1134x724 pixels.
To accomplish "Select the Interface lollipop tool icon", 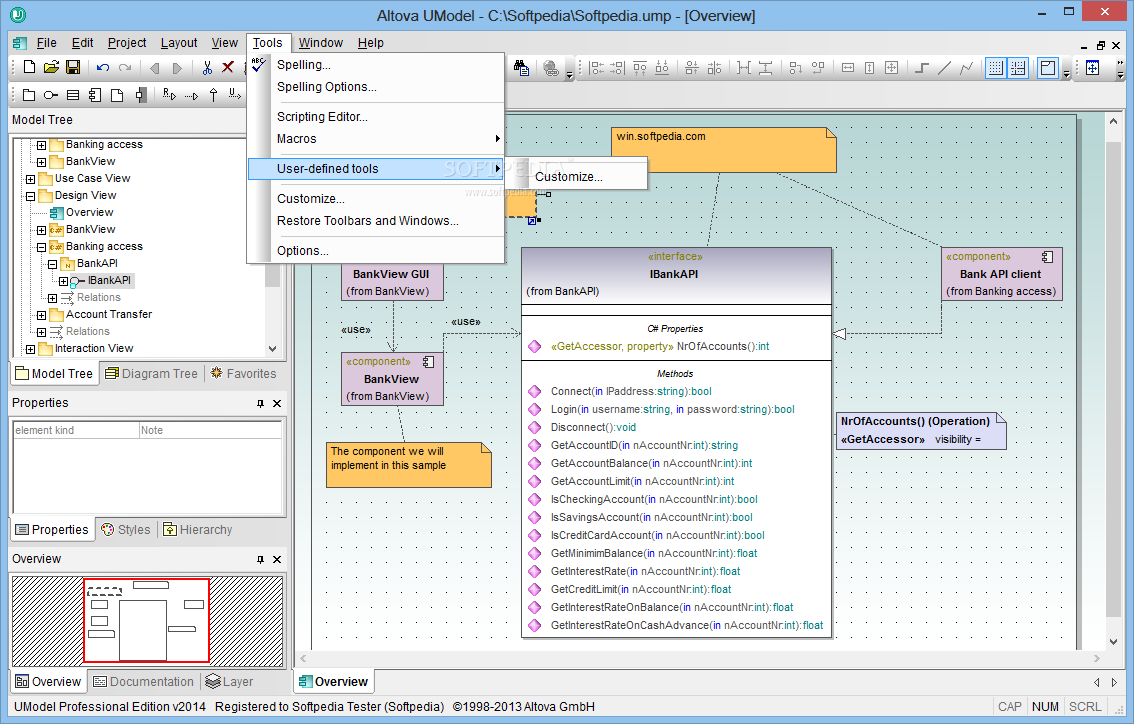I will pyautogui.click(x=50, y=95).
